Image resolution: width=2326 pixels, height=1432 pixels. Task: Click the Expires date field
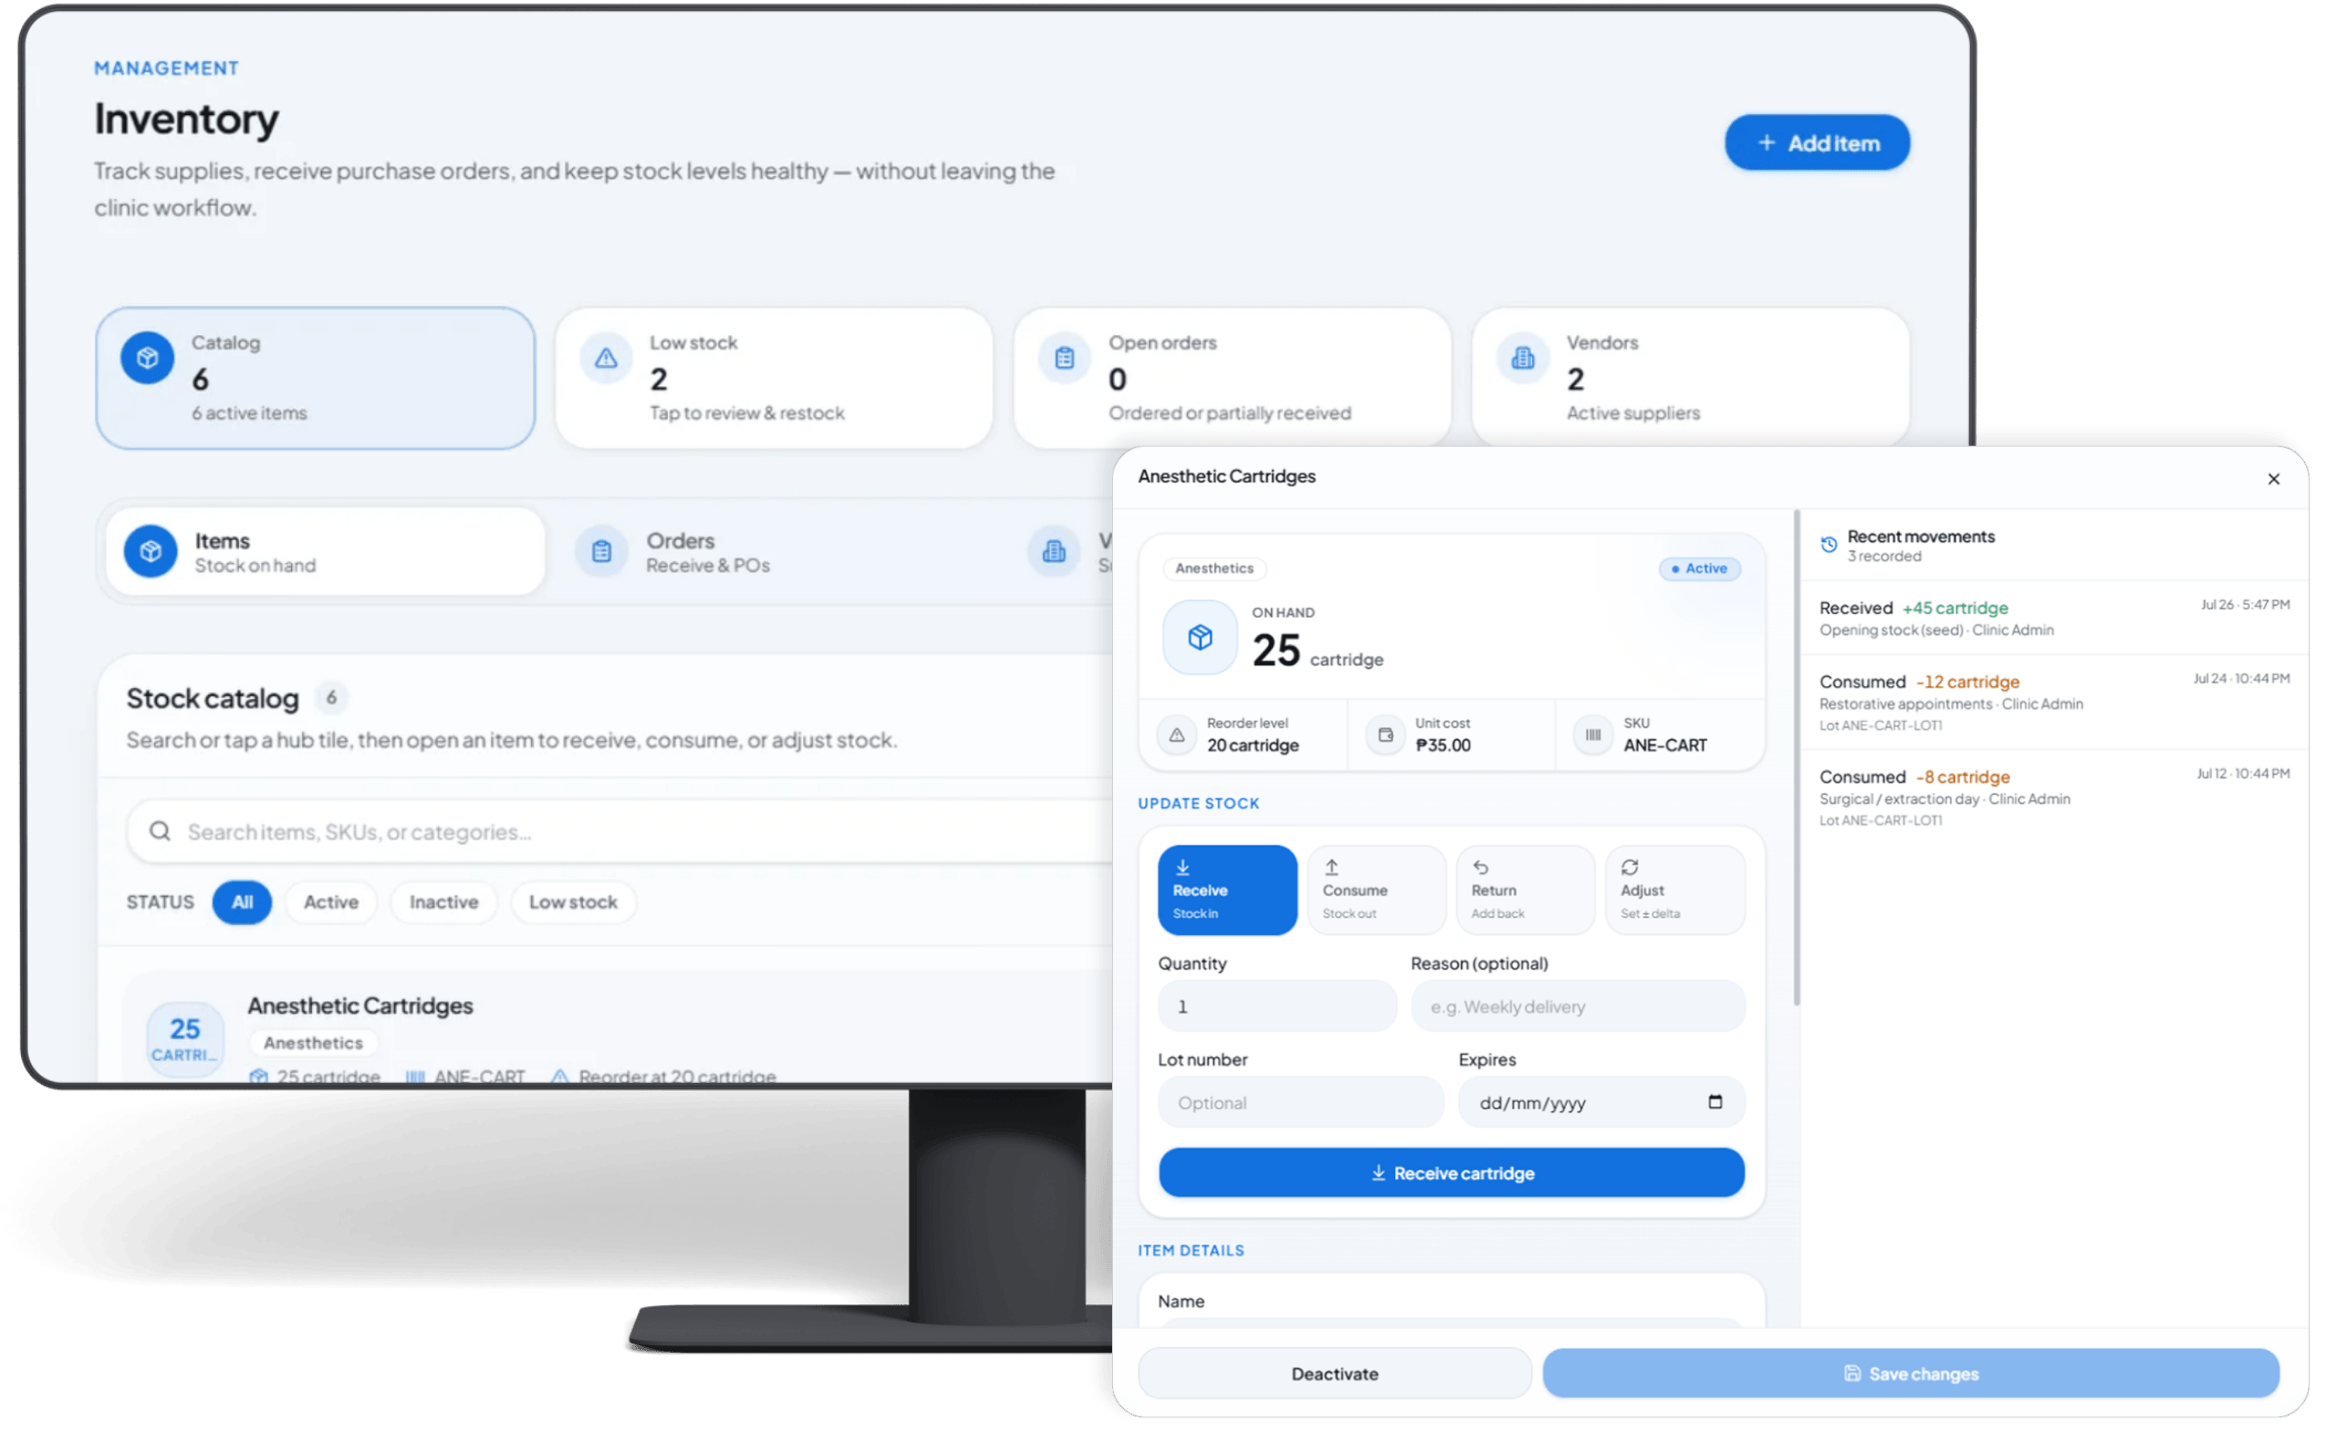1601,1102
